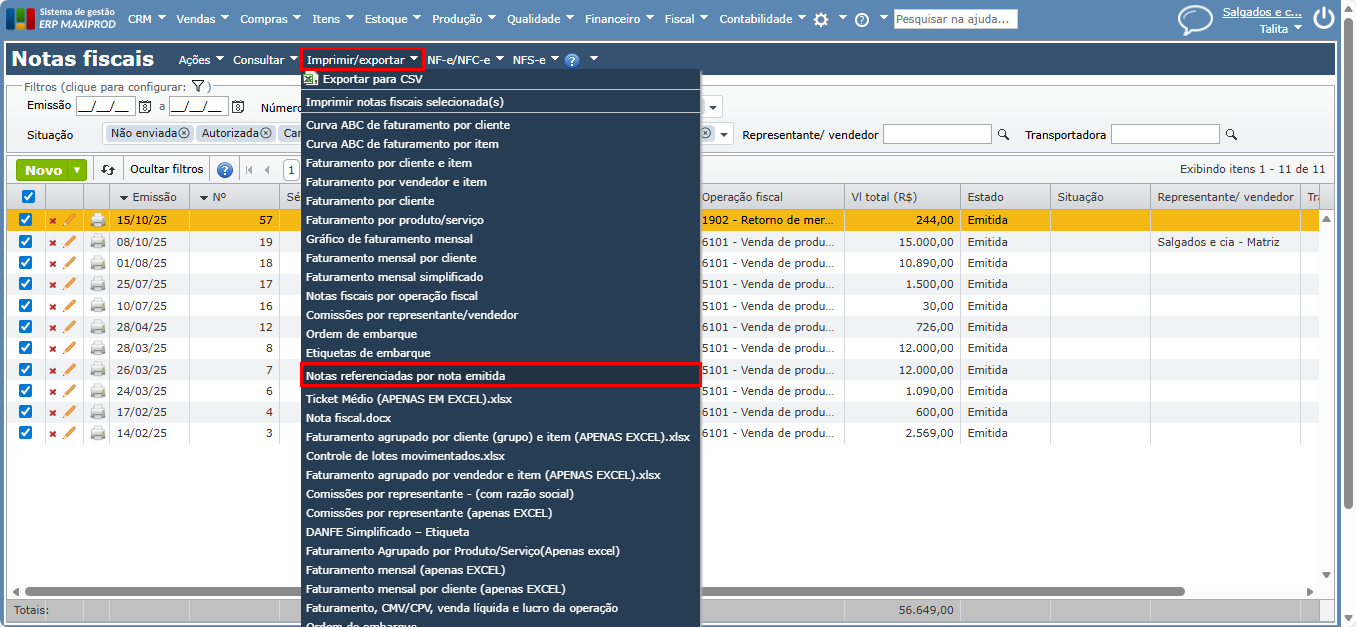Click the Salgados e c... company link
Screen dimensions: 1356x627
point(1262,12)
